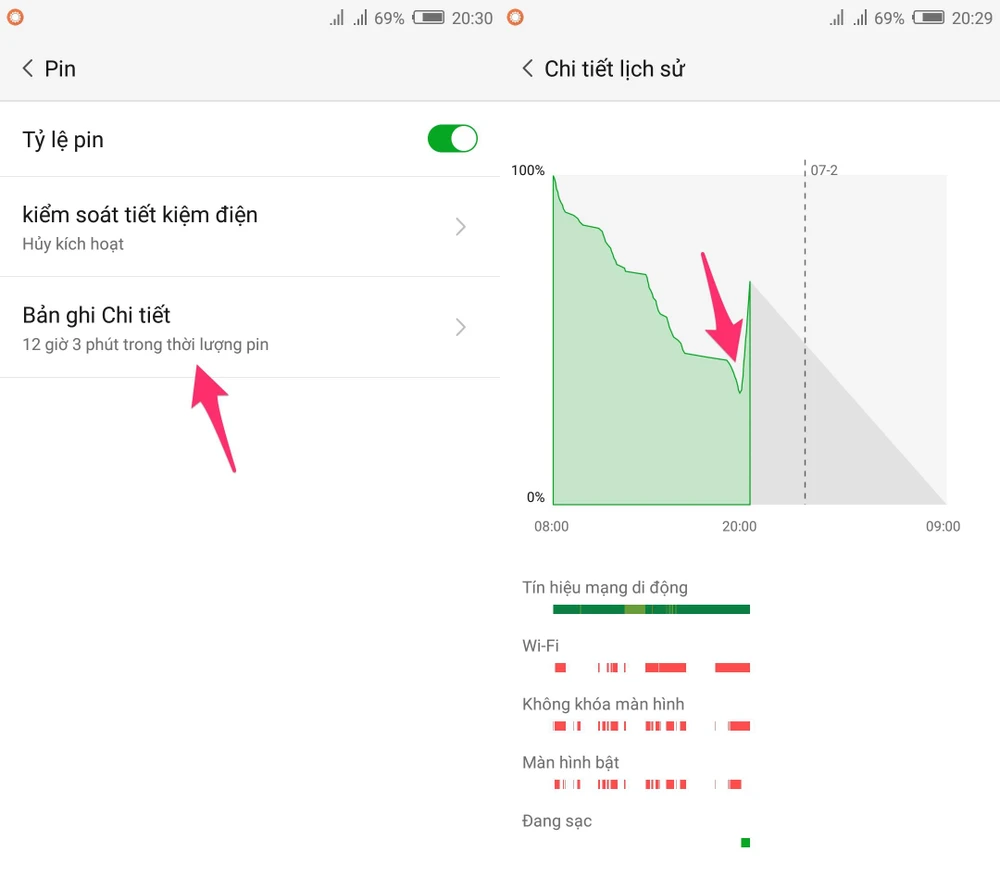The width and height of the screenshot is (1000, 889).
Task: Expand Bản ghi Chi tiết chevron
Action: pos(460,327)
